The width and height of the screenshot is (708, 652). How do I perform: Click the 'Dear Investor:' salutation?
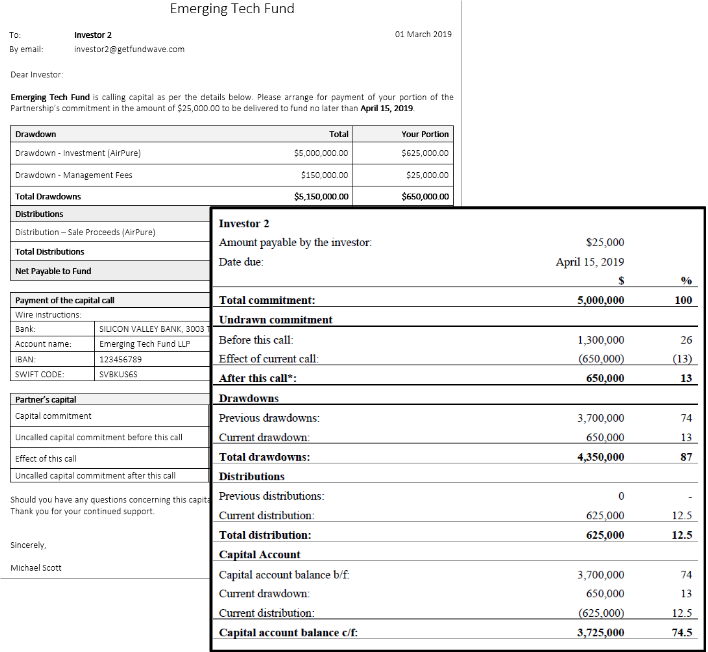pyautogui.click(x=37, y=75)
